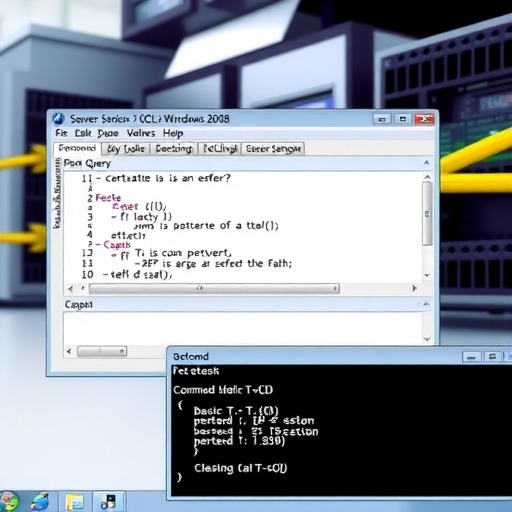The width and height of the screenshot is (512, 512).
Task: Open the 'Fie' menu in the menu bar
Action: [x=61, y=133]
